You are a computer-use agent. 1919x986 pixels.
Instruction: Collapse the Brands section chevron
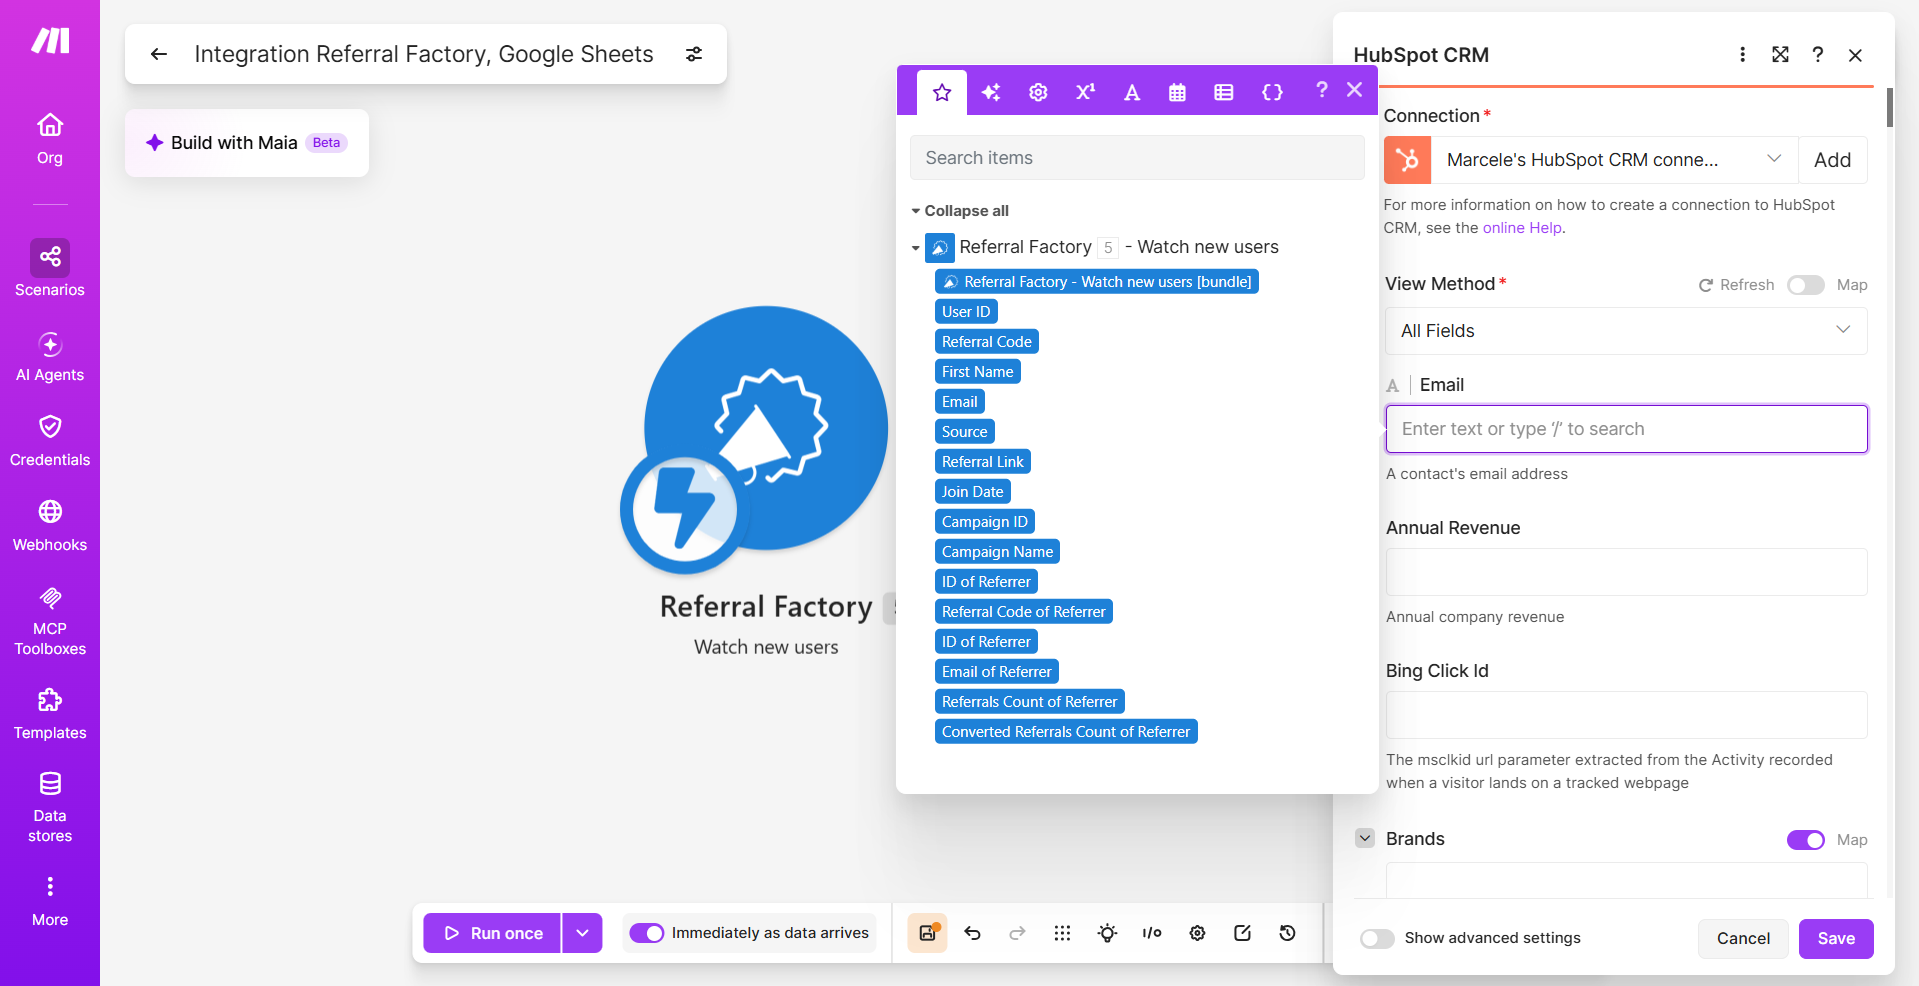point(1365,838)
